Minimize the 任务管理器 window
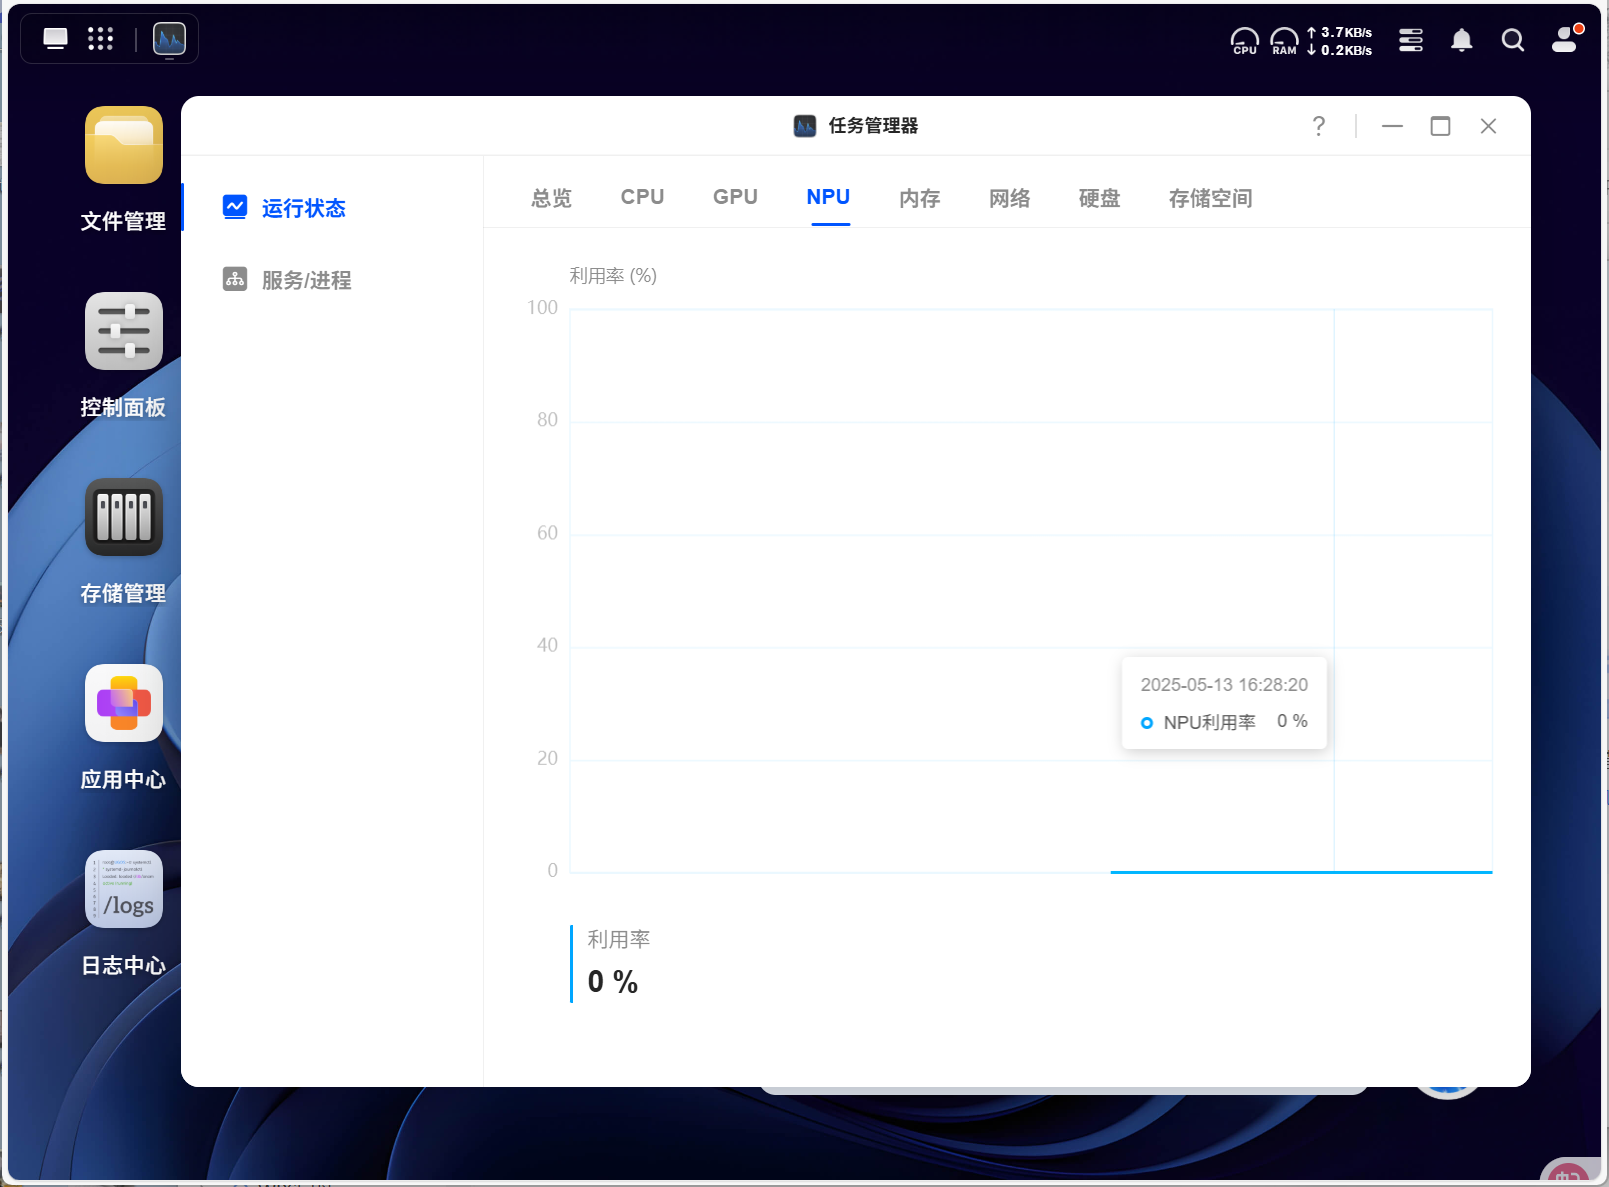The image size is (1609, 1187). point(1392,126)
